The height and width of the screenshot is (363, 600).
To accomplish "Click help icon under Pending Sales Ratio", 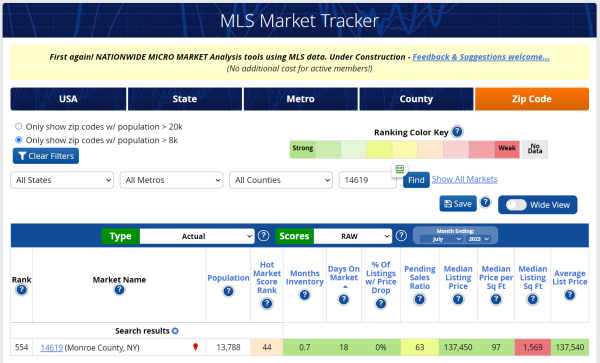I will (x=420, y=299).
